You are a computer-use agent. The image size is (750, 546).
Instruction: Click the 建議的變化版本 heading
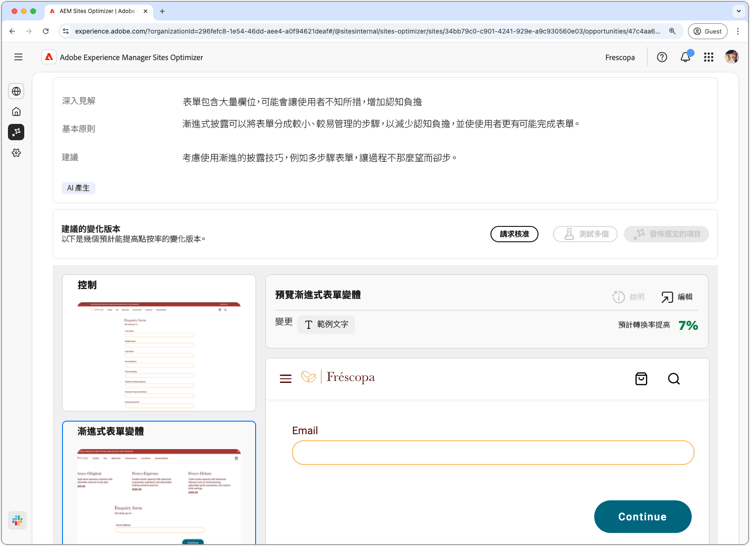[91, 229]
